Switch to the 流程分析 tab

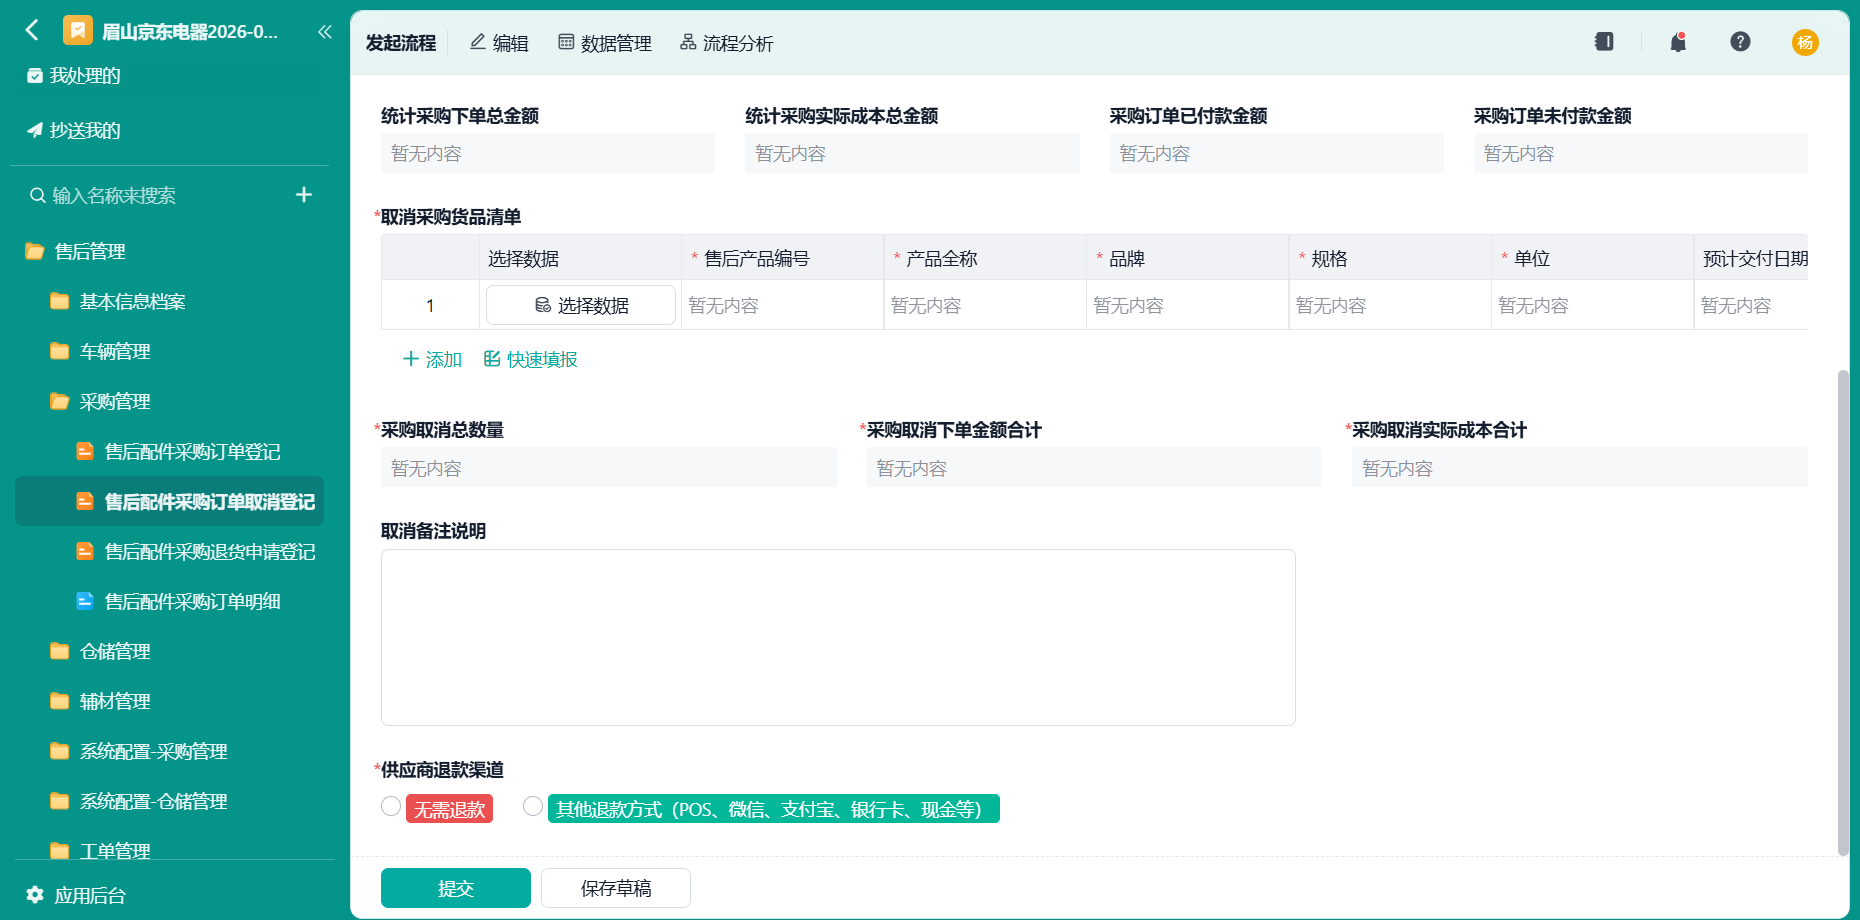(x=727, y=43)
